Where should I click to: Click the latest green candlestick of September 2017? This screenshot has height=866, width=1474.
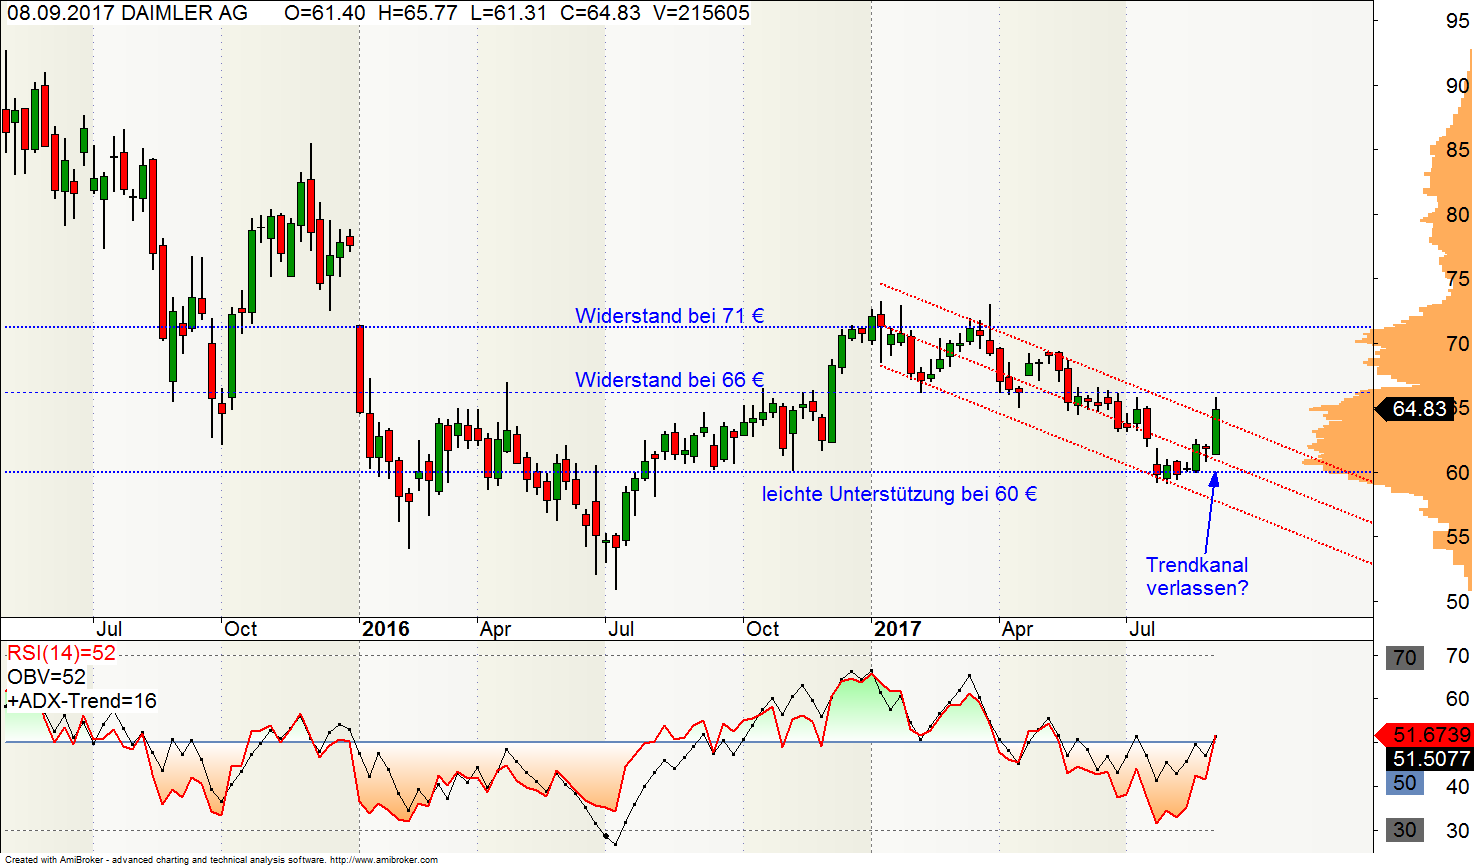coord(1216,431)
